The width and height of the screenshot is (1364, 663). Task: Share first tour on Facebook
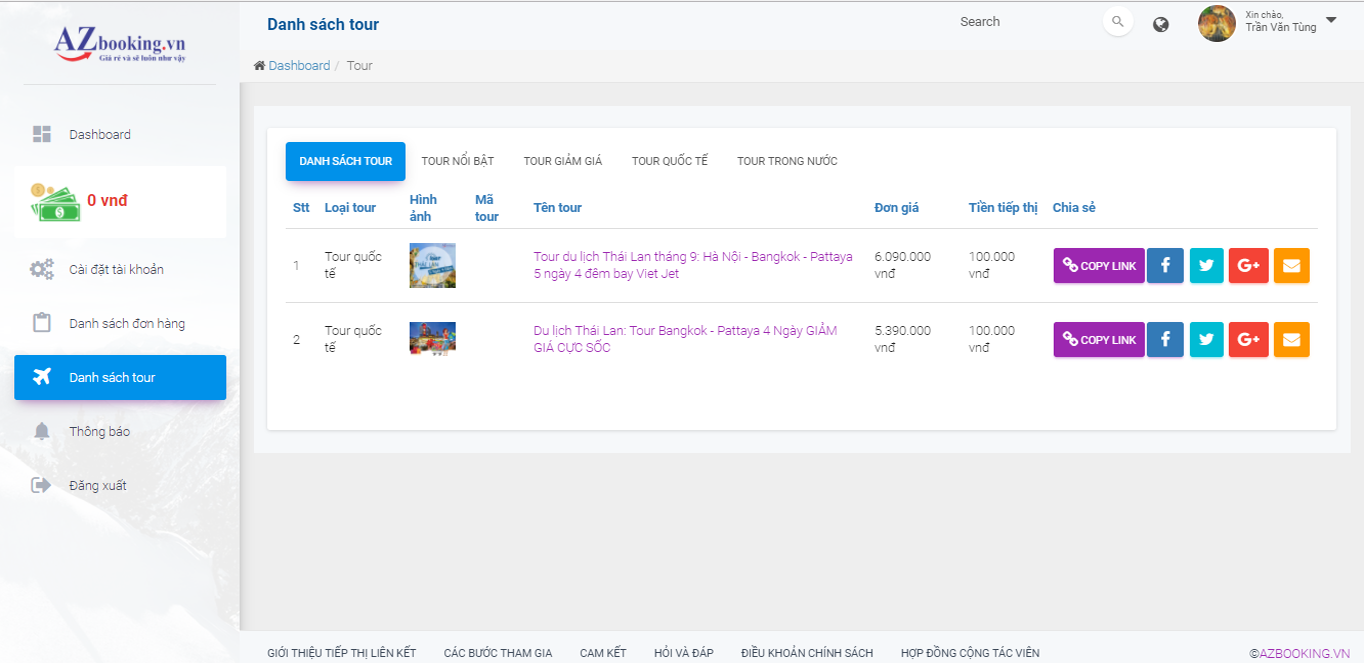(x=1165, y=266)
